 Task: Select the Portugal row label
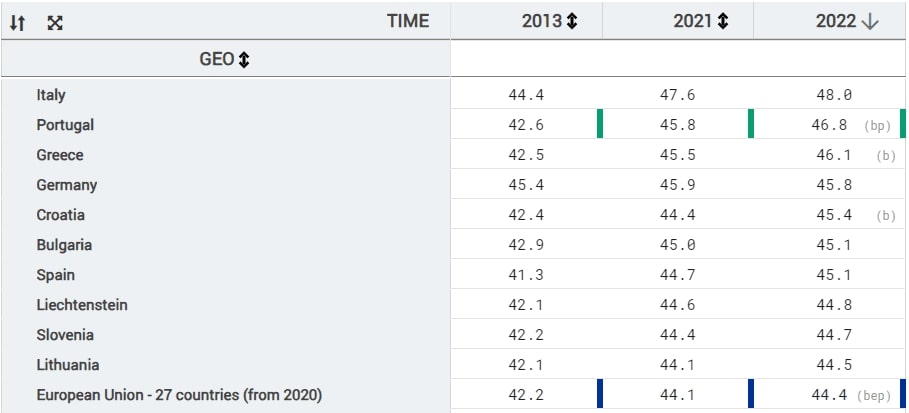(x=65, y=125)
